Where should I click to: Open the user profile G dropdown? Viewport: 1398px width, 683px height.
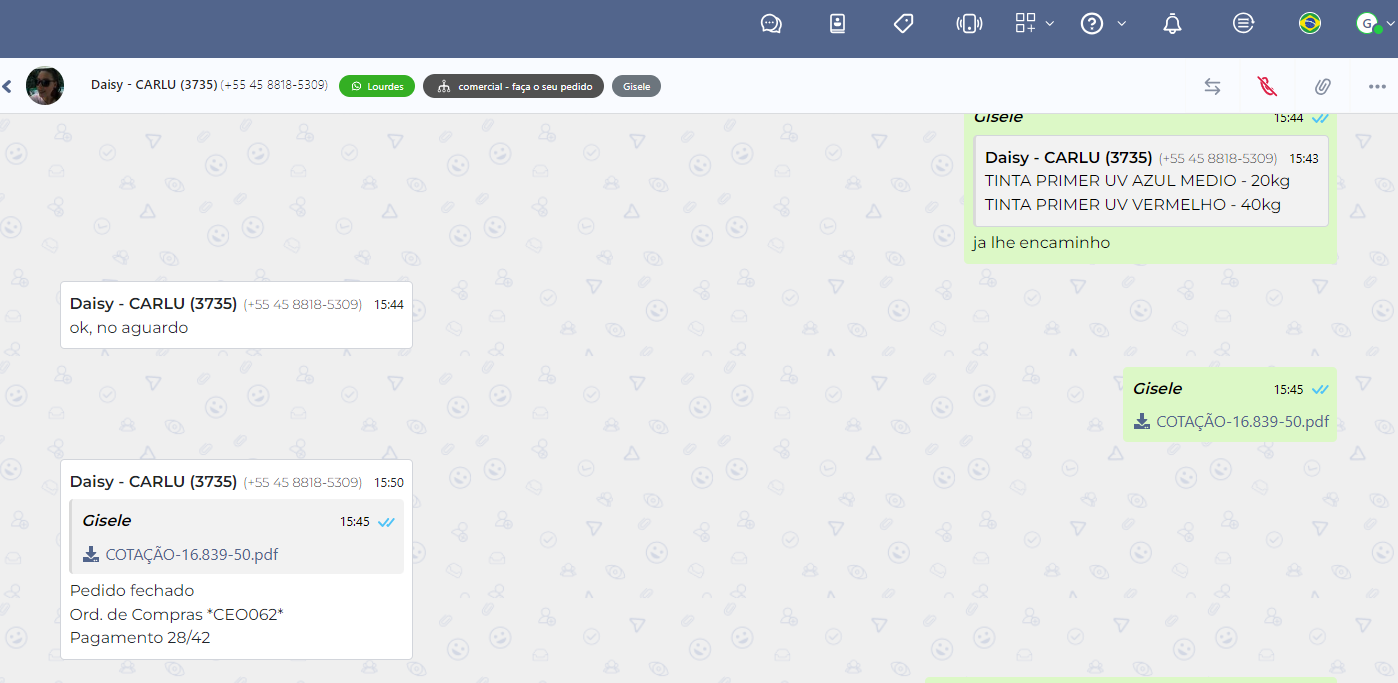[1368, 24]
